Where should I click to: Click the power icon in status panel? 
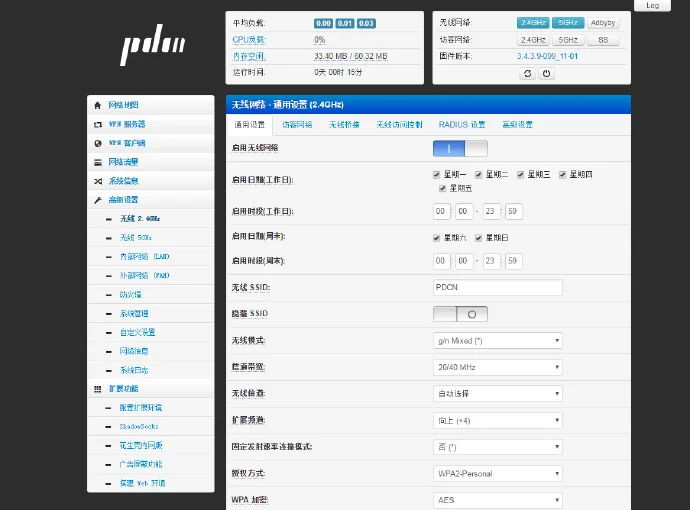pos(546,73)
